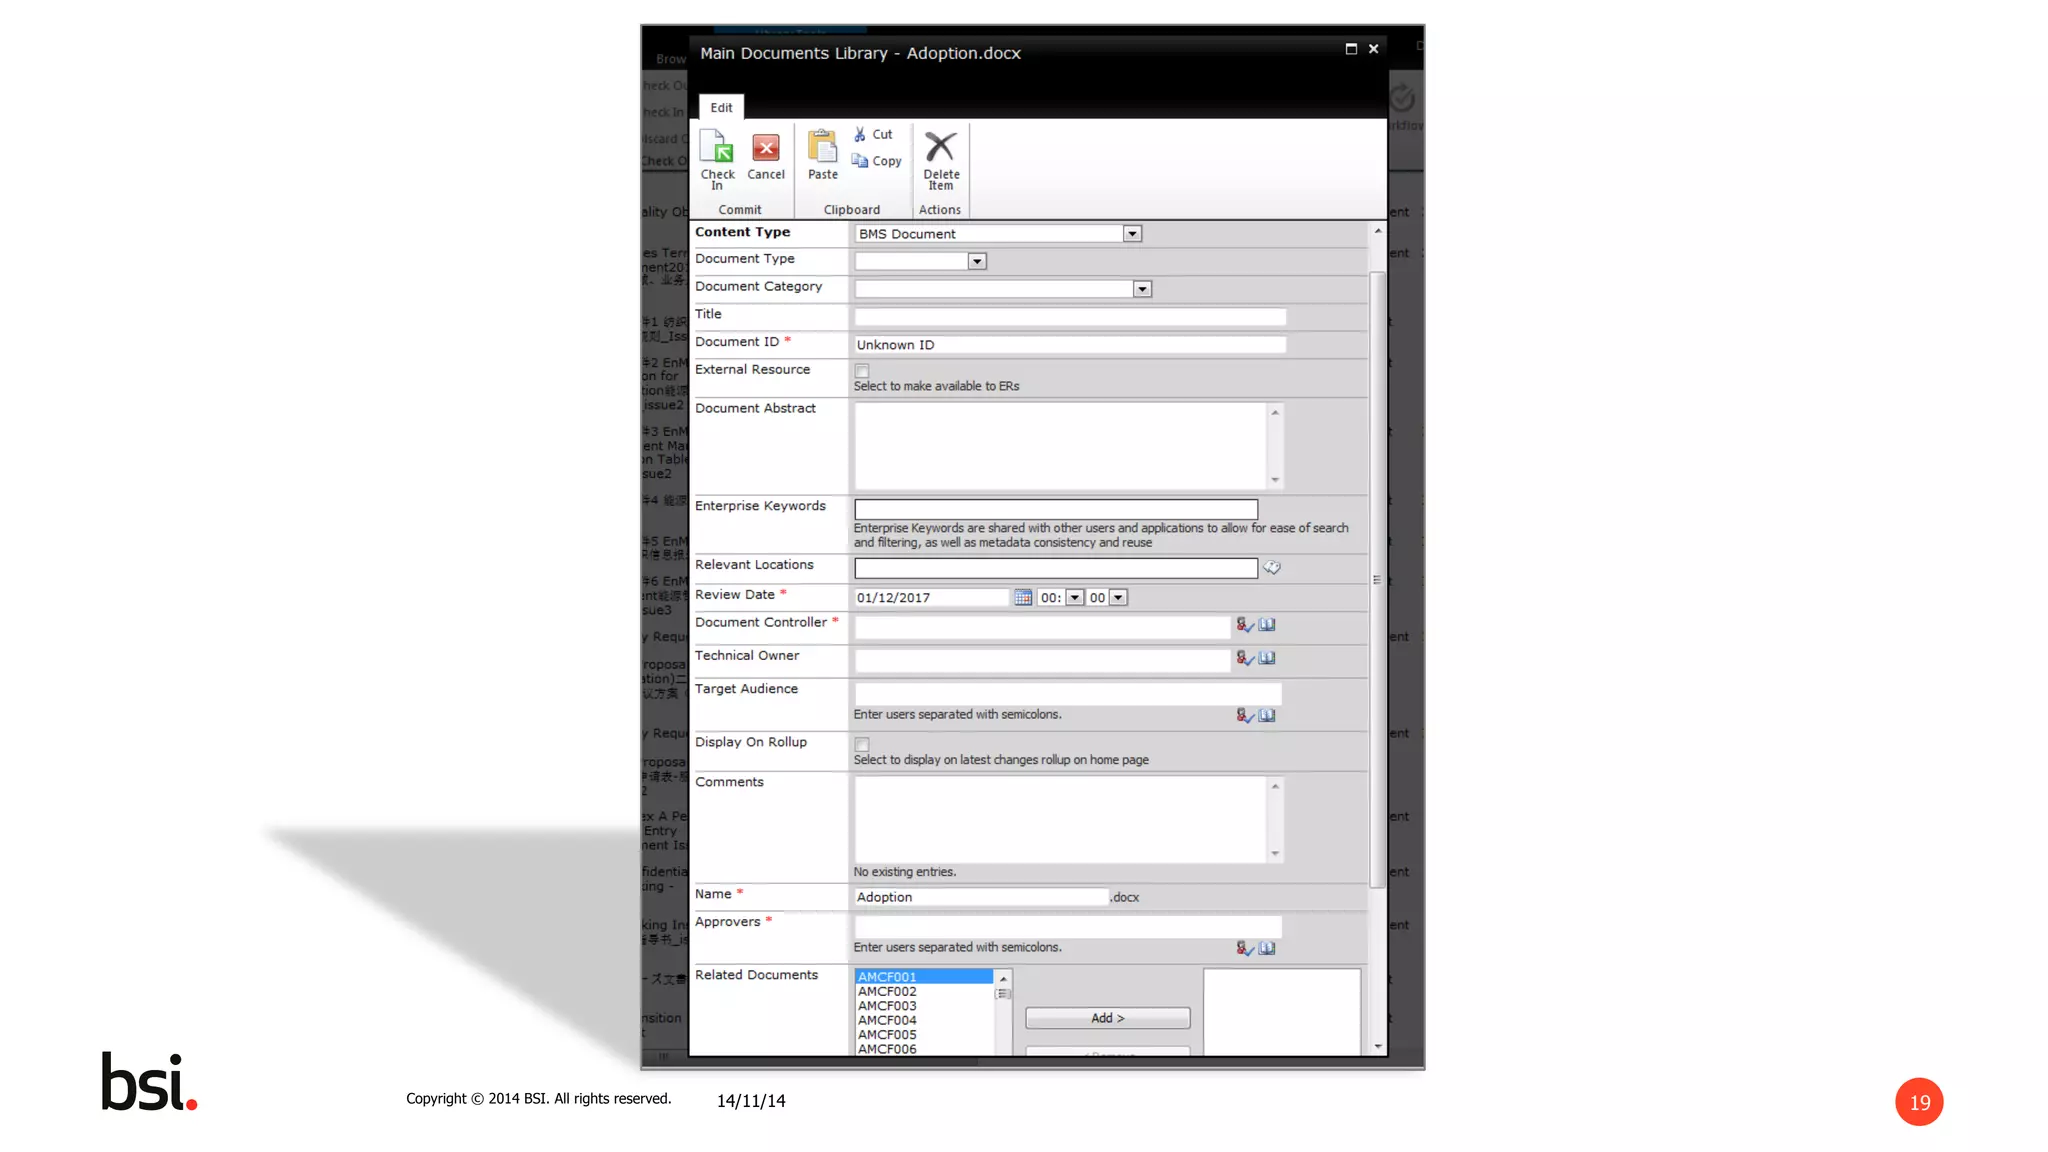Open the Document Category dropdown
The image size is (2048, 1152).
1142,289
